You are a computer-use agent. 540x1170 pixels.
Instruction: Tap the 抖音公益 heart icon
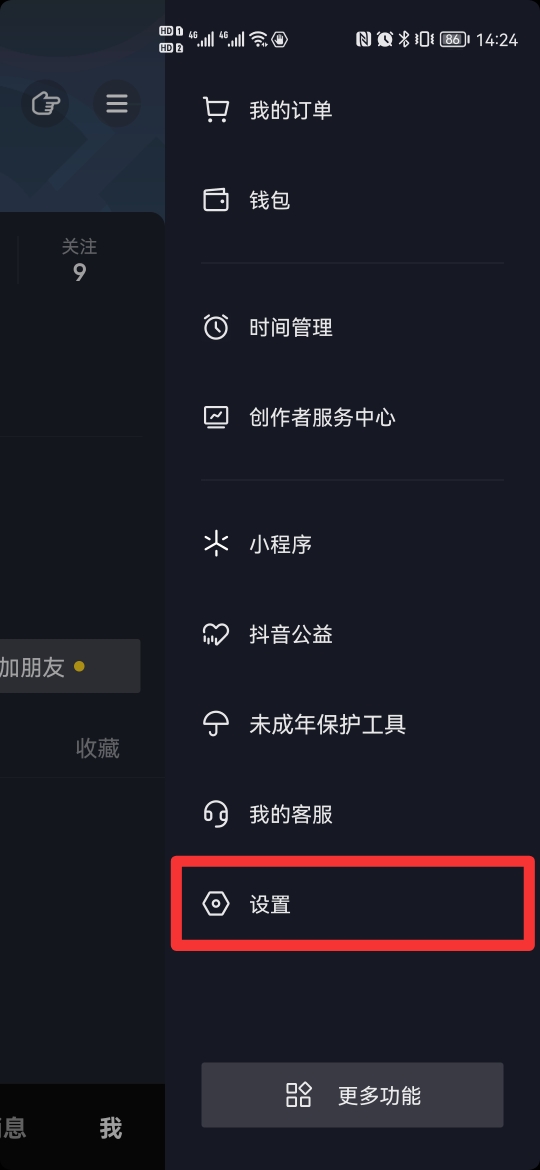pos(216,634)
